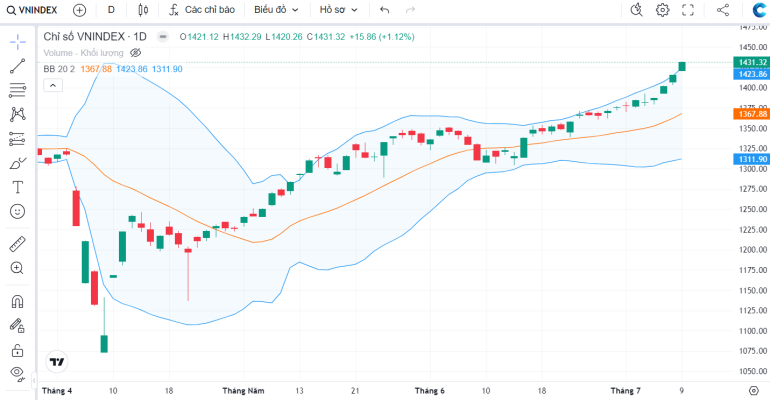Click the 1431.32 current price label
This screenshot has width=770, height=400.
tap(751, 62)
